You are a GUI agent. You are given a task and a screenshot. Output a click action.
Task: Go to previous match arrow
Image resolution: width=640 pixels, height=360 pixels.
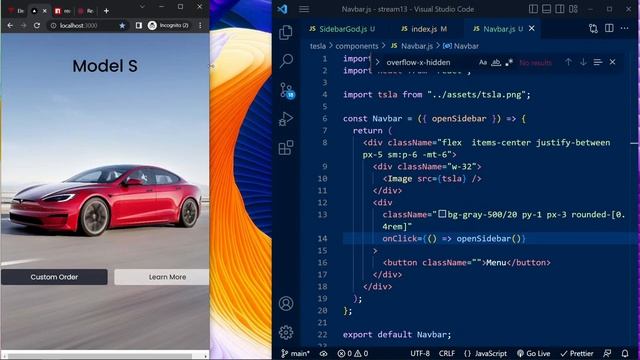568,62
